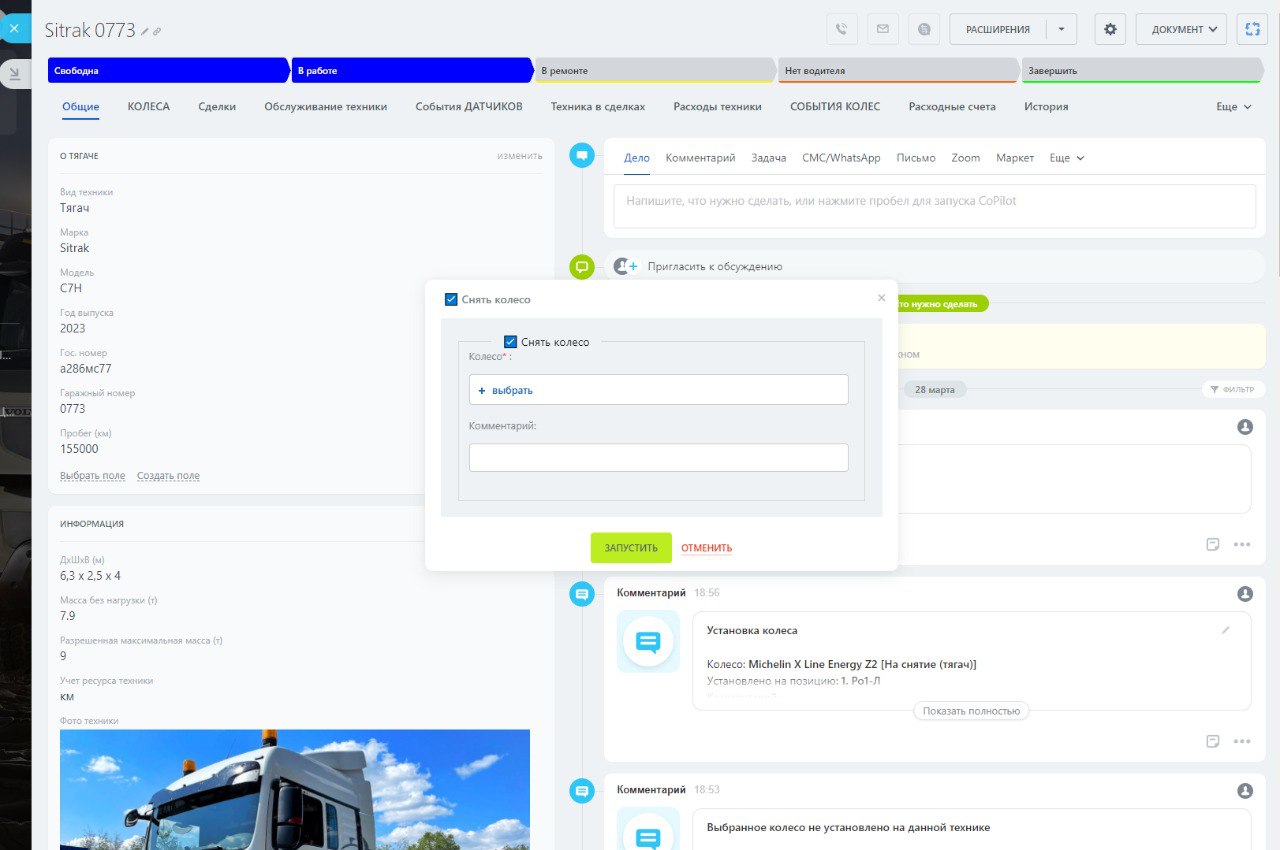Click изменить in the О ТЯГАЧЕ section

(x=520, y=156)
